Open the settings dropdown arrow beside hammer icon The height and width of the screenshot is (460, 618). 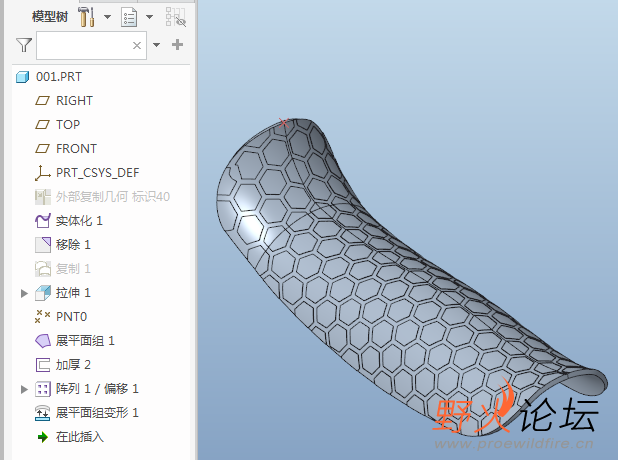point(107,17)
